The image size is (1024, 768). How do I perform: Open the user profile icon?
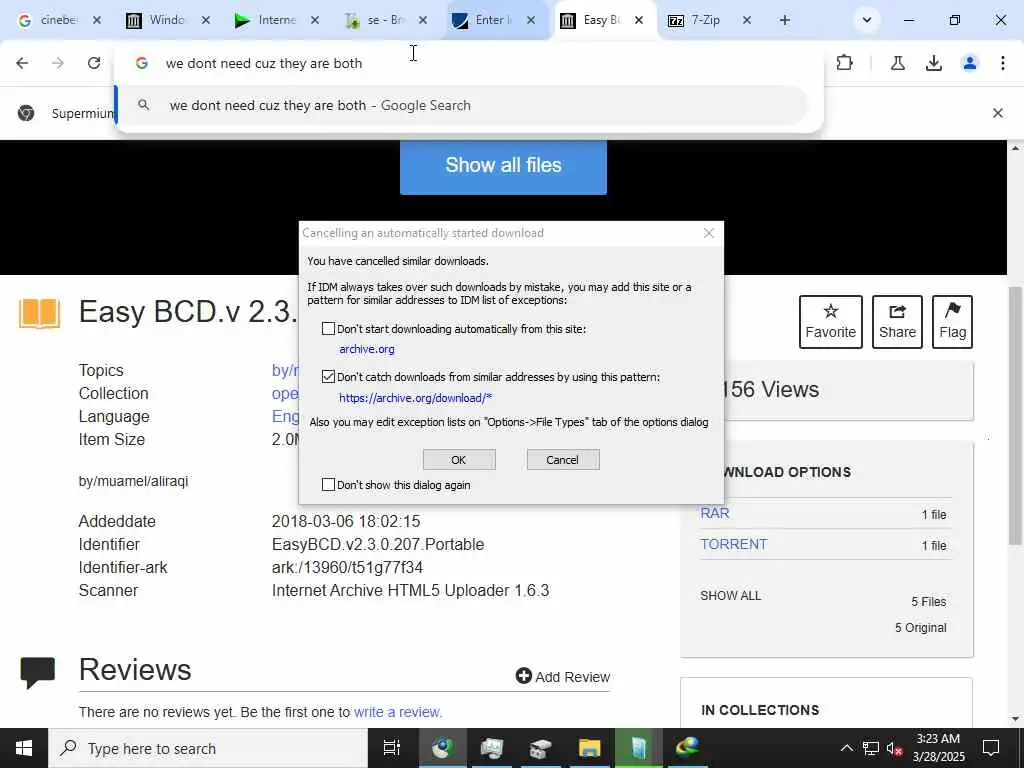970,63
